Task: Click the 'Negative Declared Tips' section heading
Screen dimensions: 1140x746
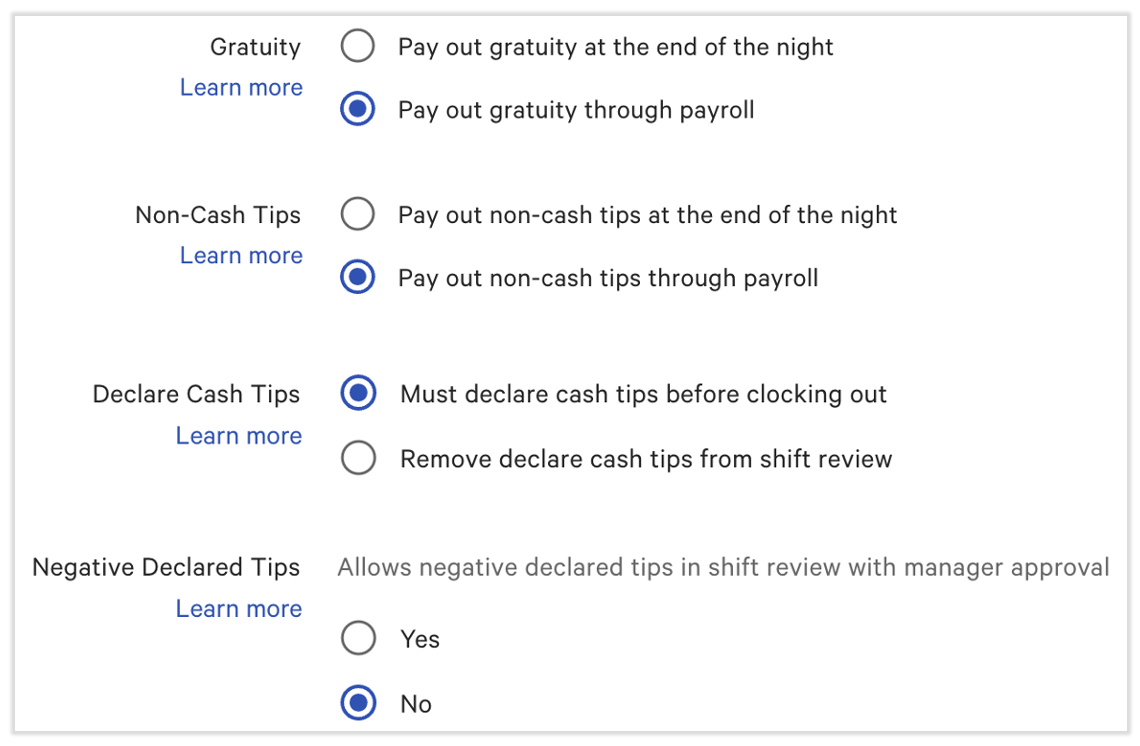Action: pos(166,567)
